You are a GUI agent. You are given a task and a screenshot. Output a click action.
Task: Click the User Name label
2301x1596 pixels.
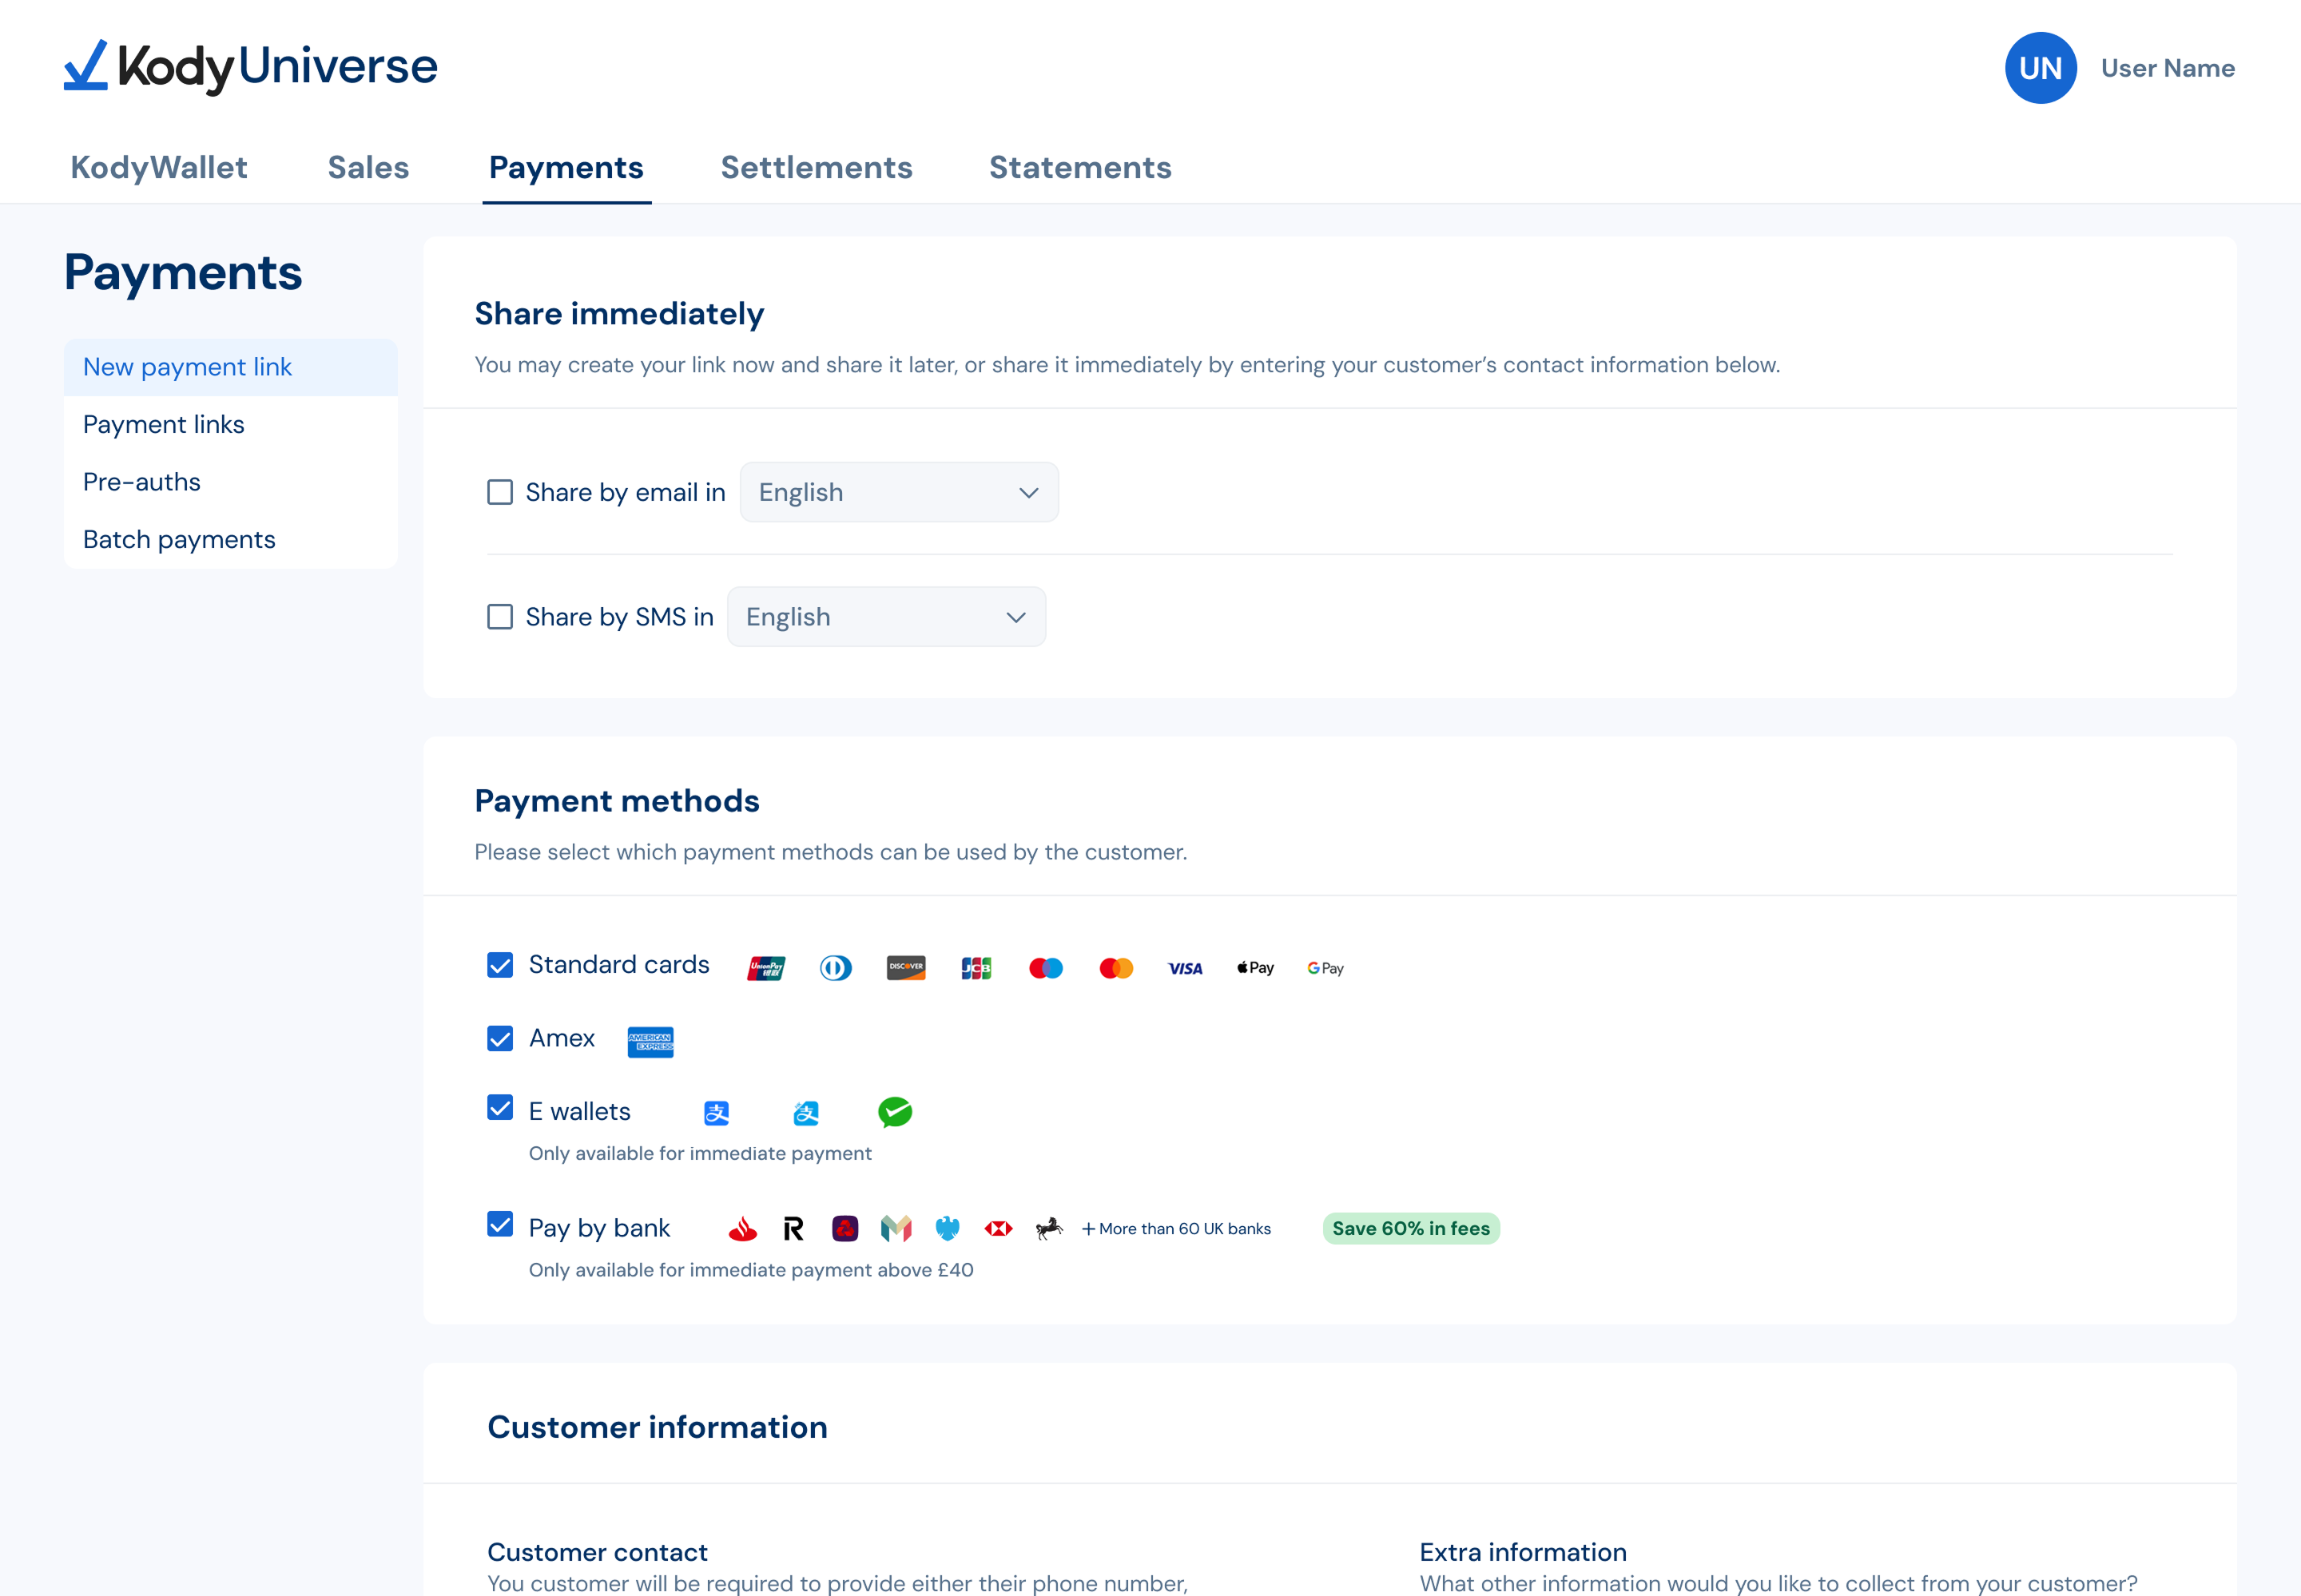pos(2167,68)
